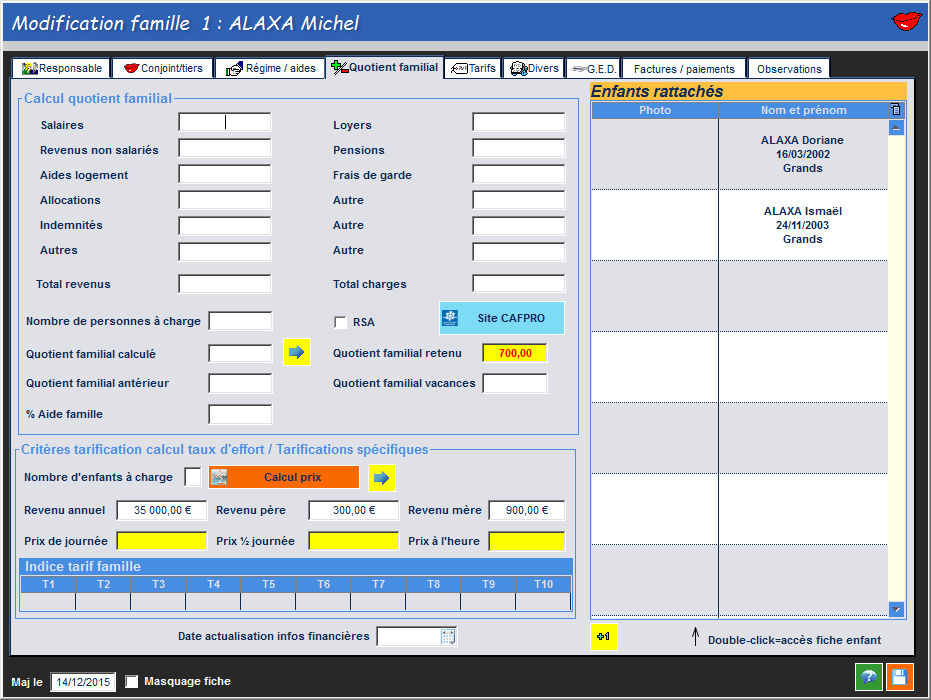Click blue arrow beside Quotient familial calculé
This screenshot has width=931, height=700.
(297, 352)
